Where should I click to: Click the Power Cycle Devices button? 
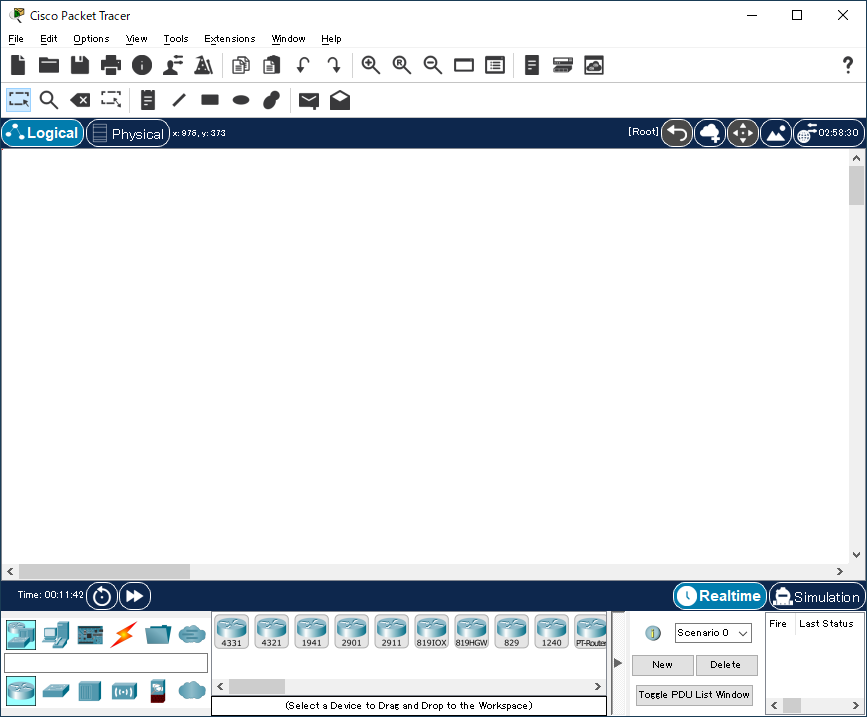(x=102, y=596)
